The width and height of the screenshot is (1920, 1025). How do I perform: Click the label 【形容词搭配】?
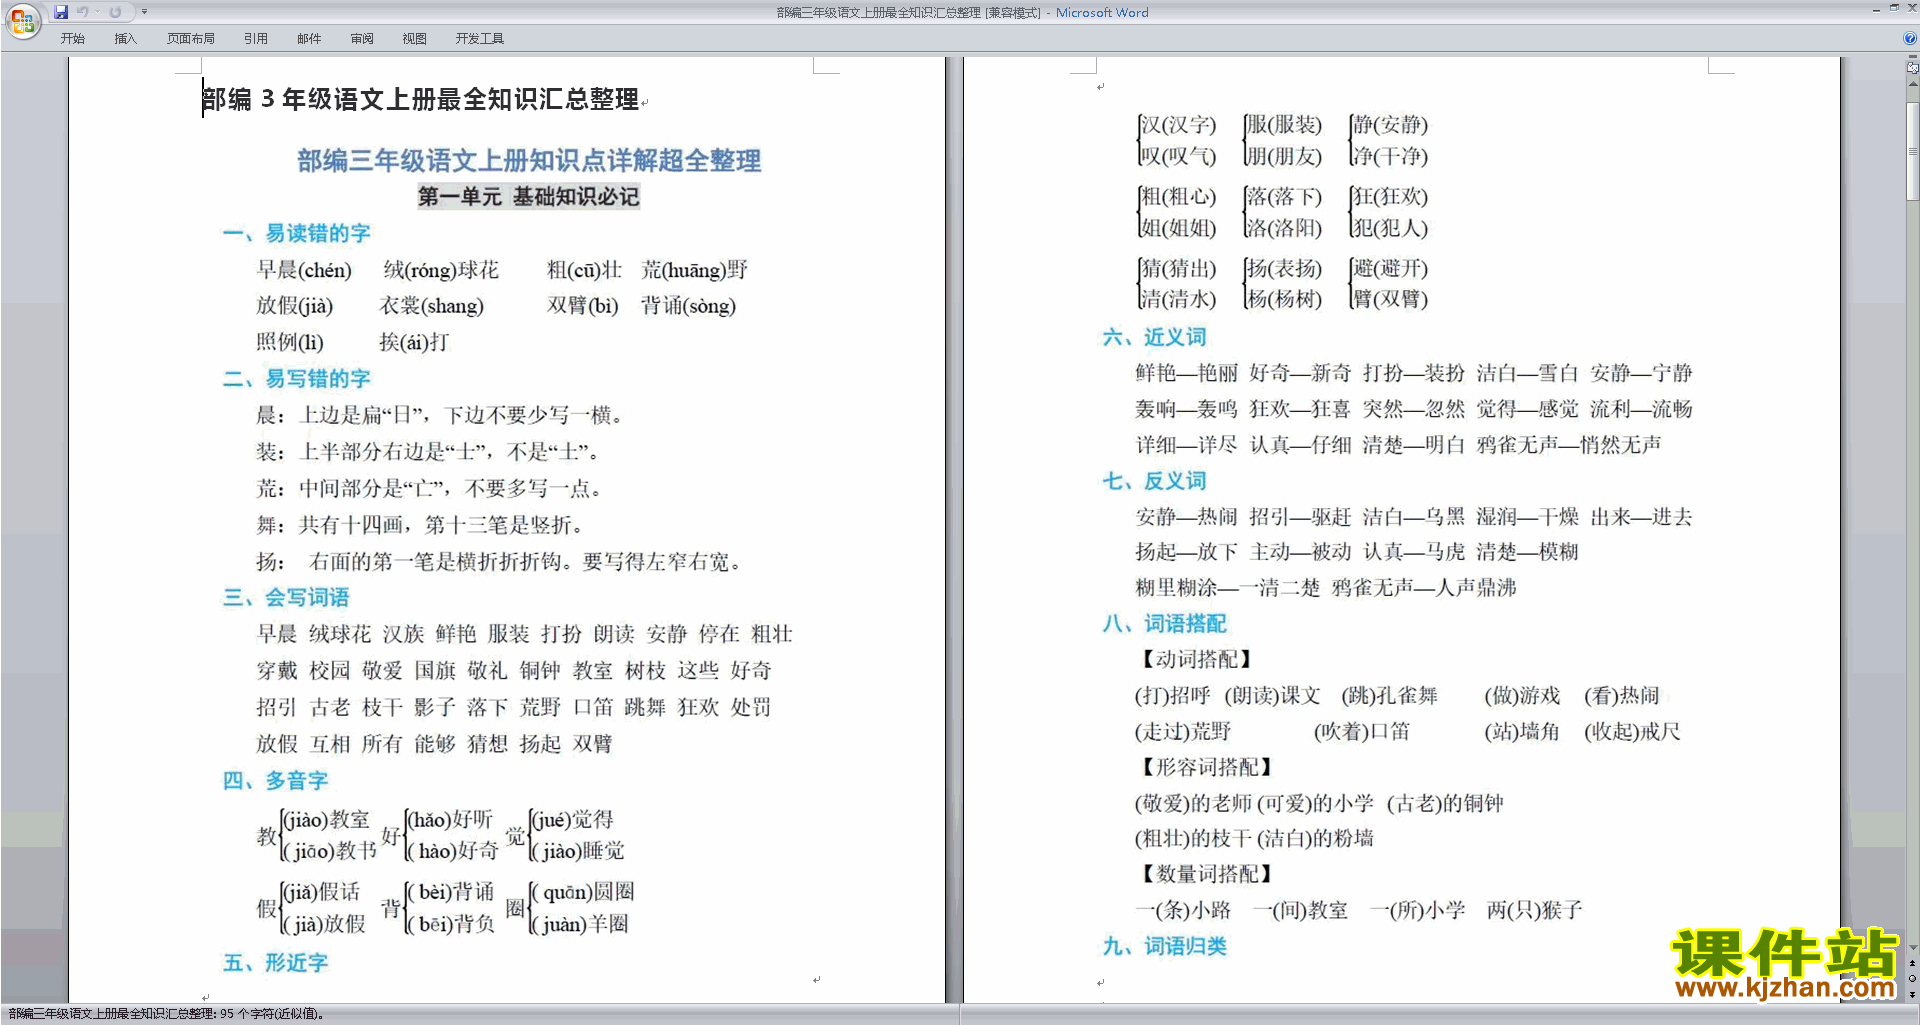click(x=1206, y=768)
